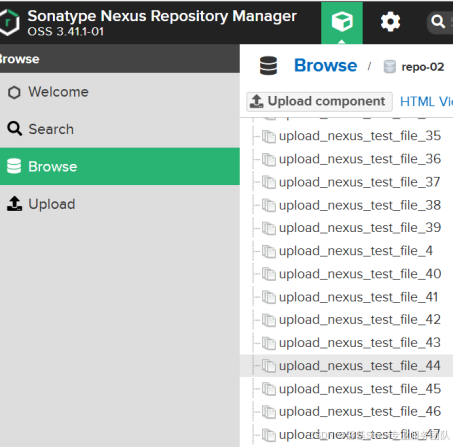Click component icon of upload_nexus_test_file_40
454x447 pixels.
[269, 274]
